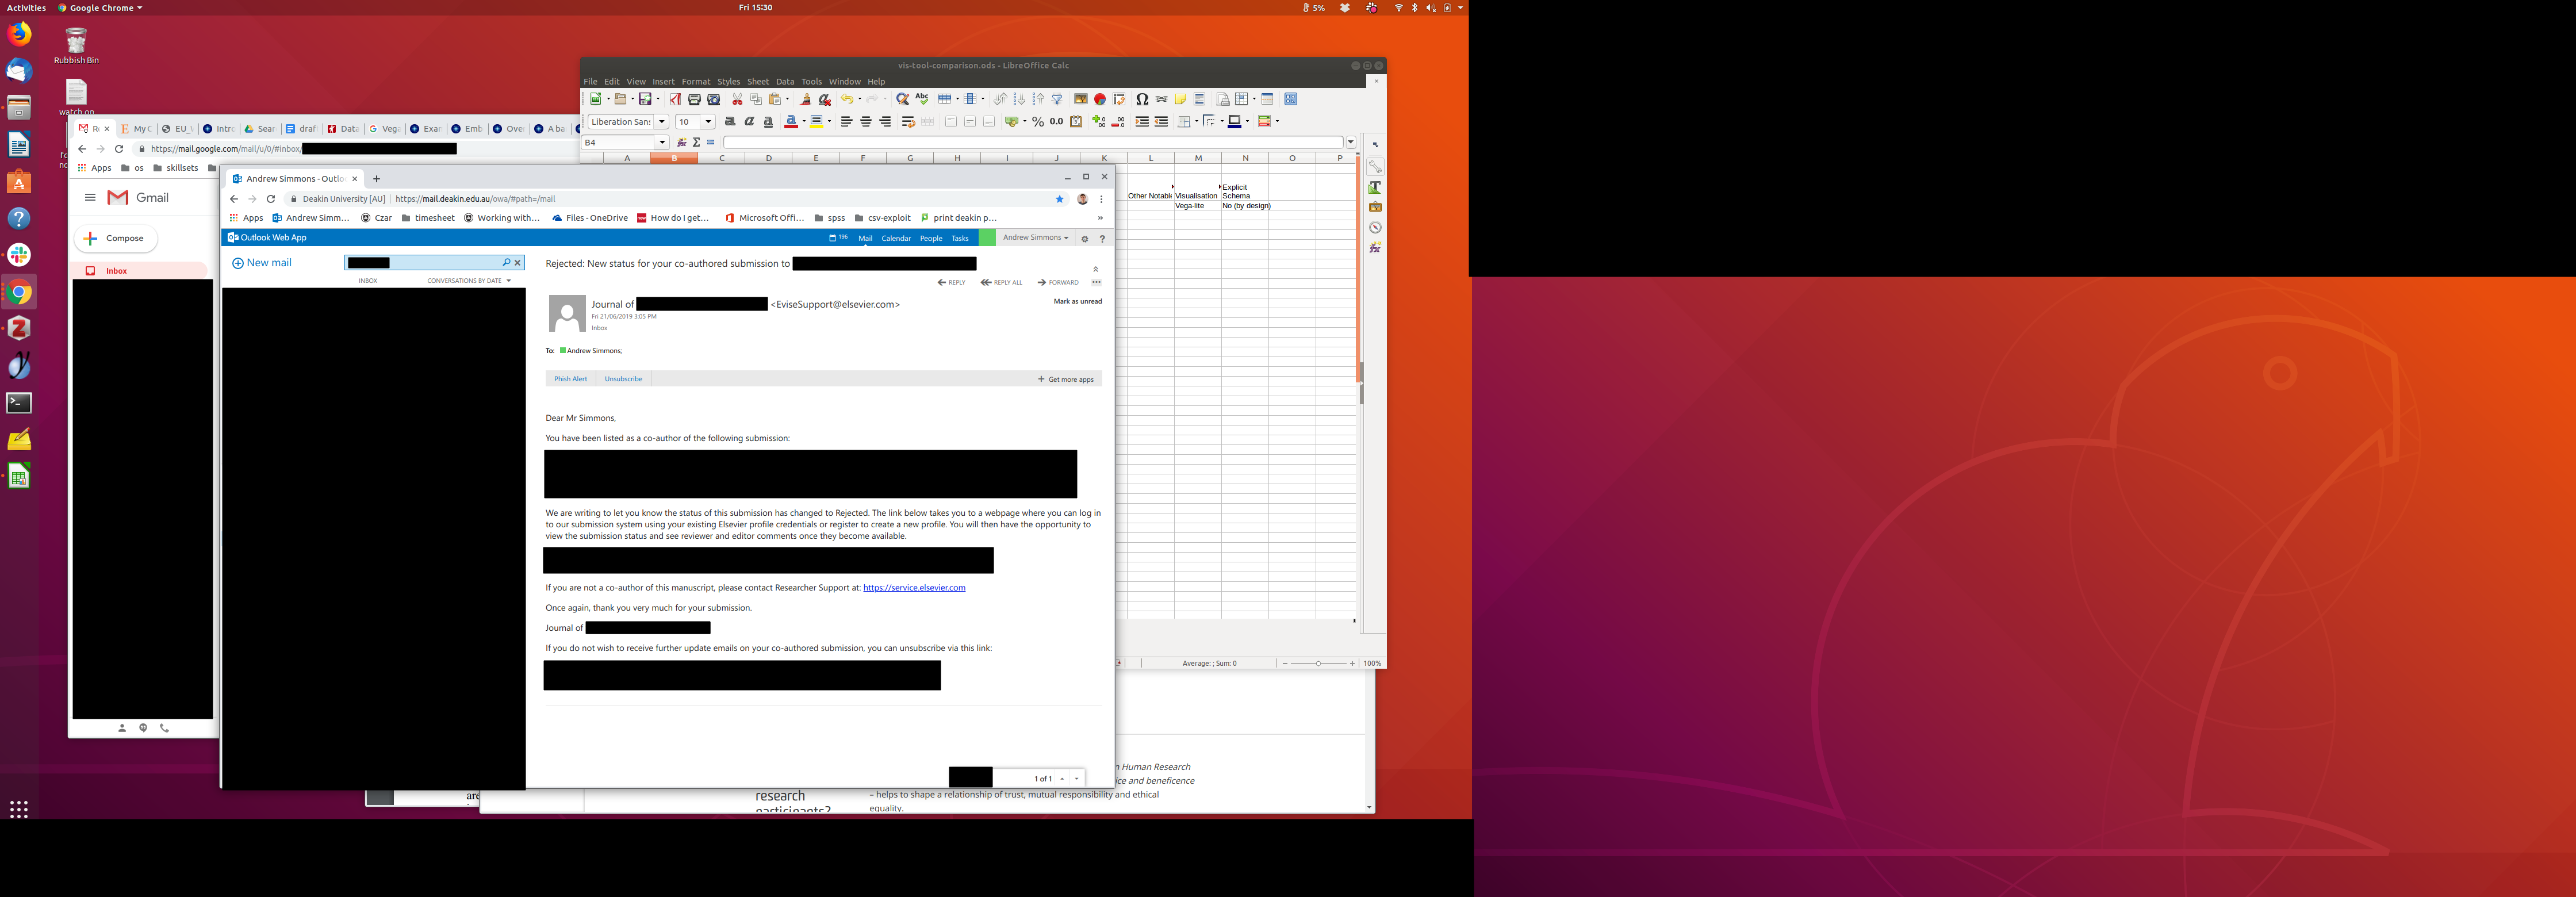The height and width of the screenshot is (897, 2576).
Task: Toggle Bold formatting in Calc toolbar
Action: point(730,122)
